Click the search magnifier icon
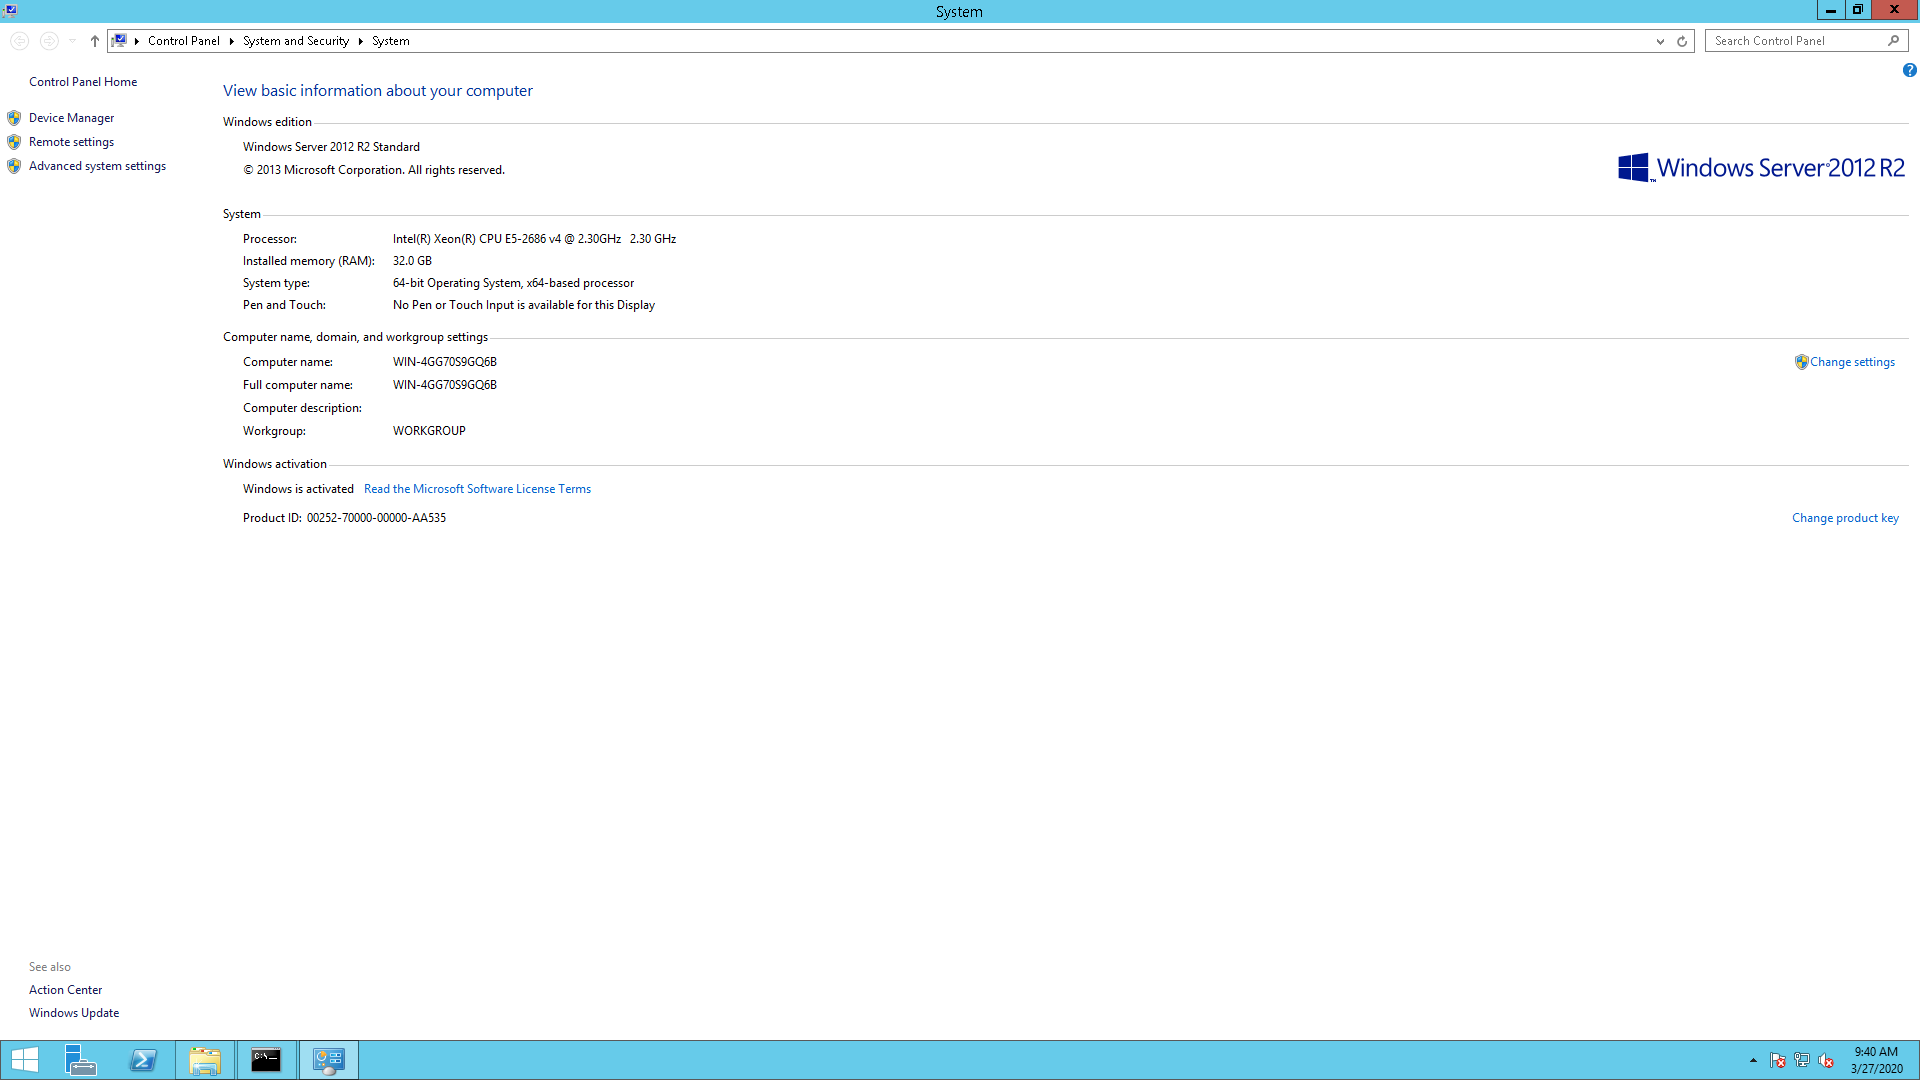 tap(1893, 41)
